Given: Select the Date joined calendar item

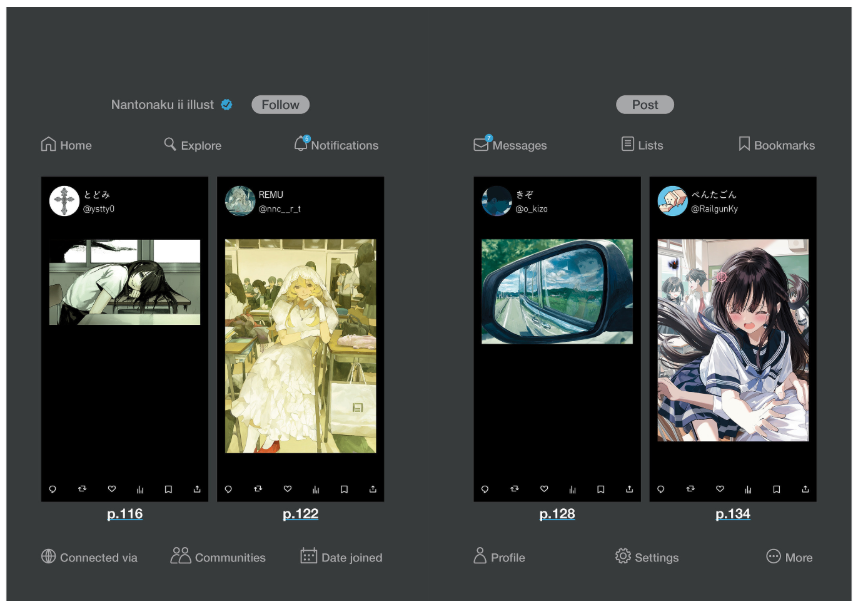Looking at the screenshot, I should [x=309, y=556].
